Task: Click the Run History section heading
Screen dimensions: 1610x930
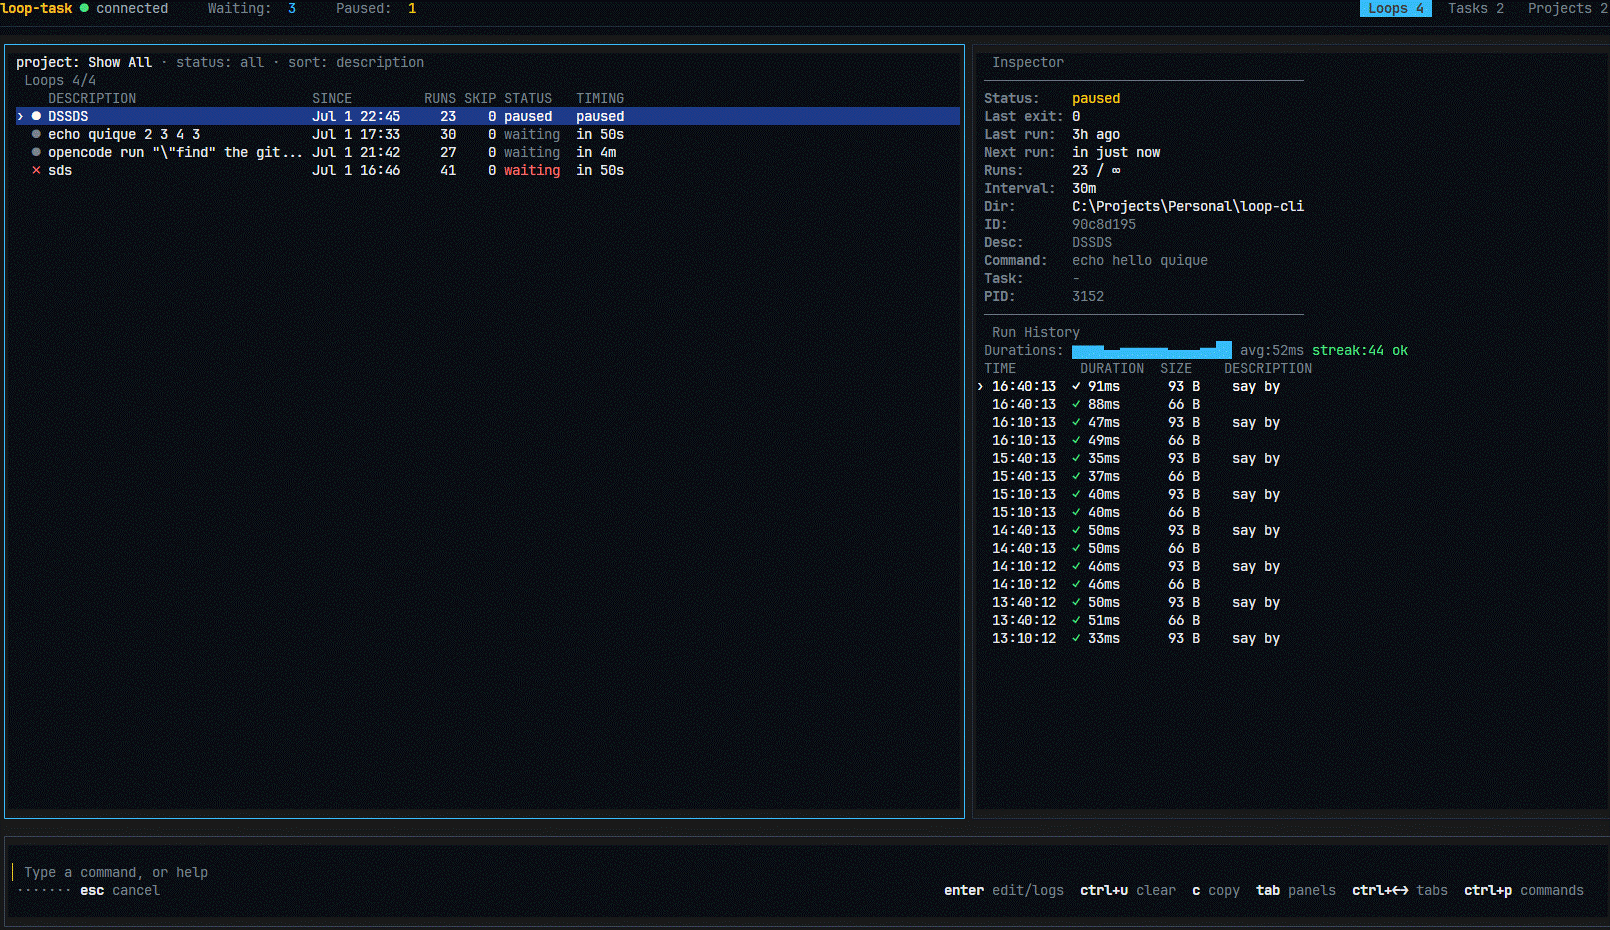Action: [1036, 332]
